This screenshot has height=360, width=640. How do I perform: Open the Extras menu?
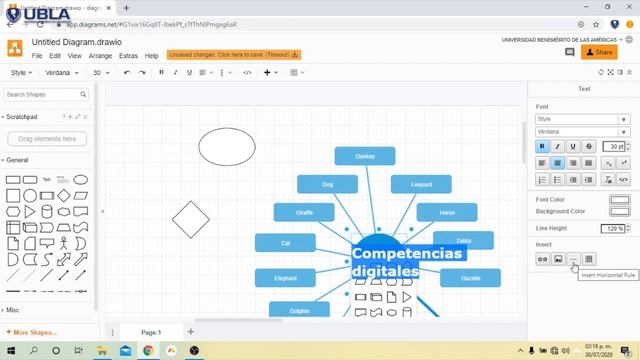pos(128,56)
